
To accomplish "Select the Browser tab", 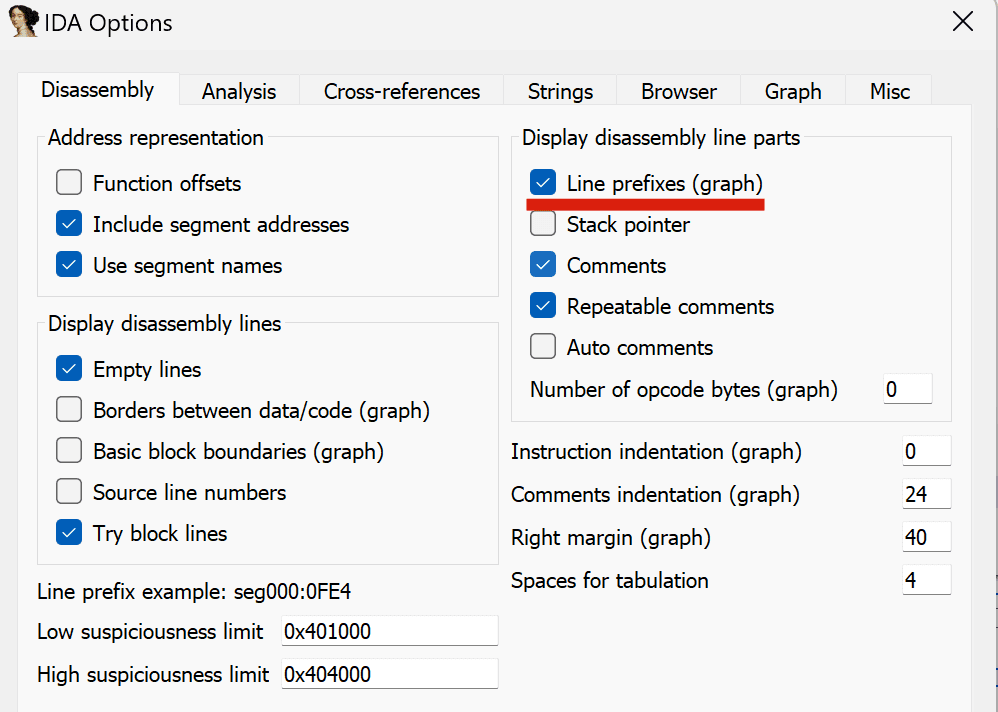I will coord(678,91).
